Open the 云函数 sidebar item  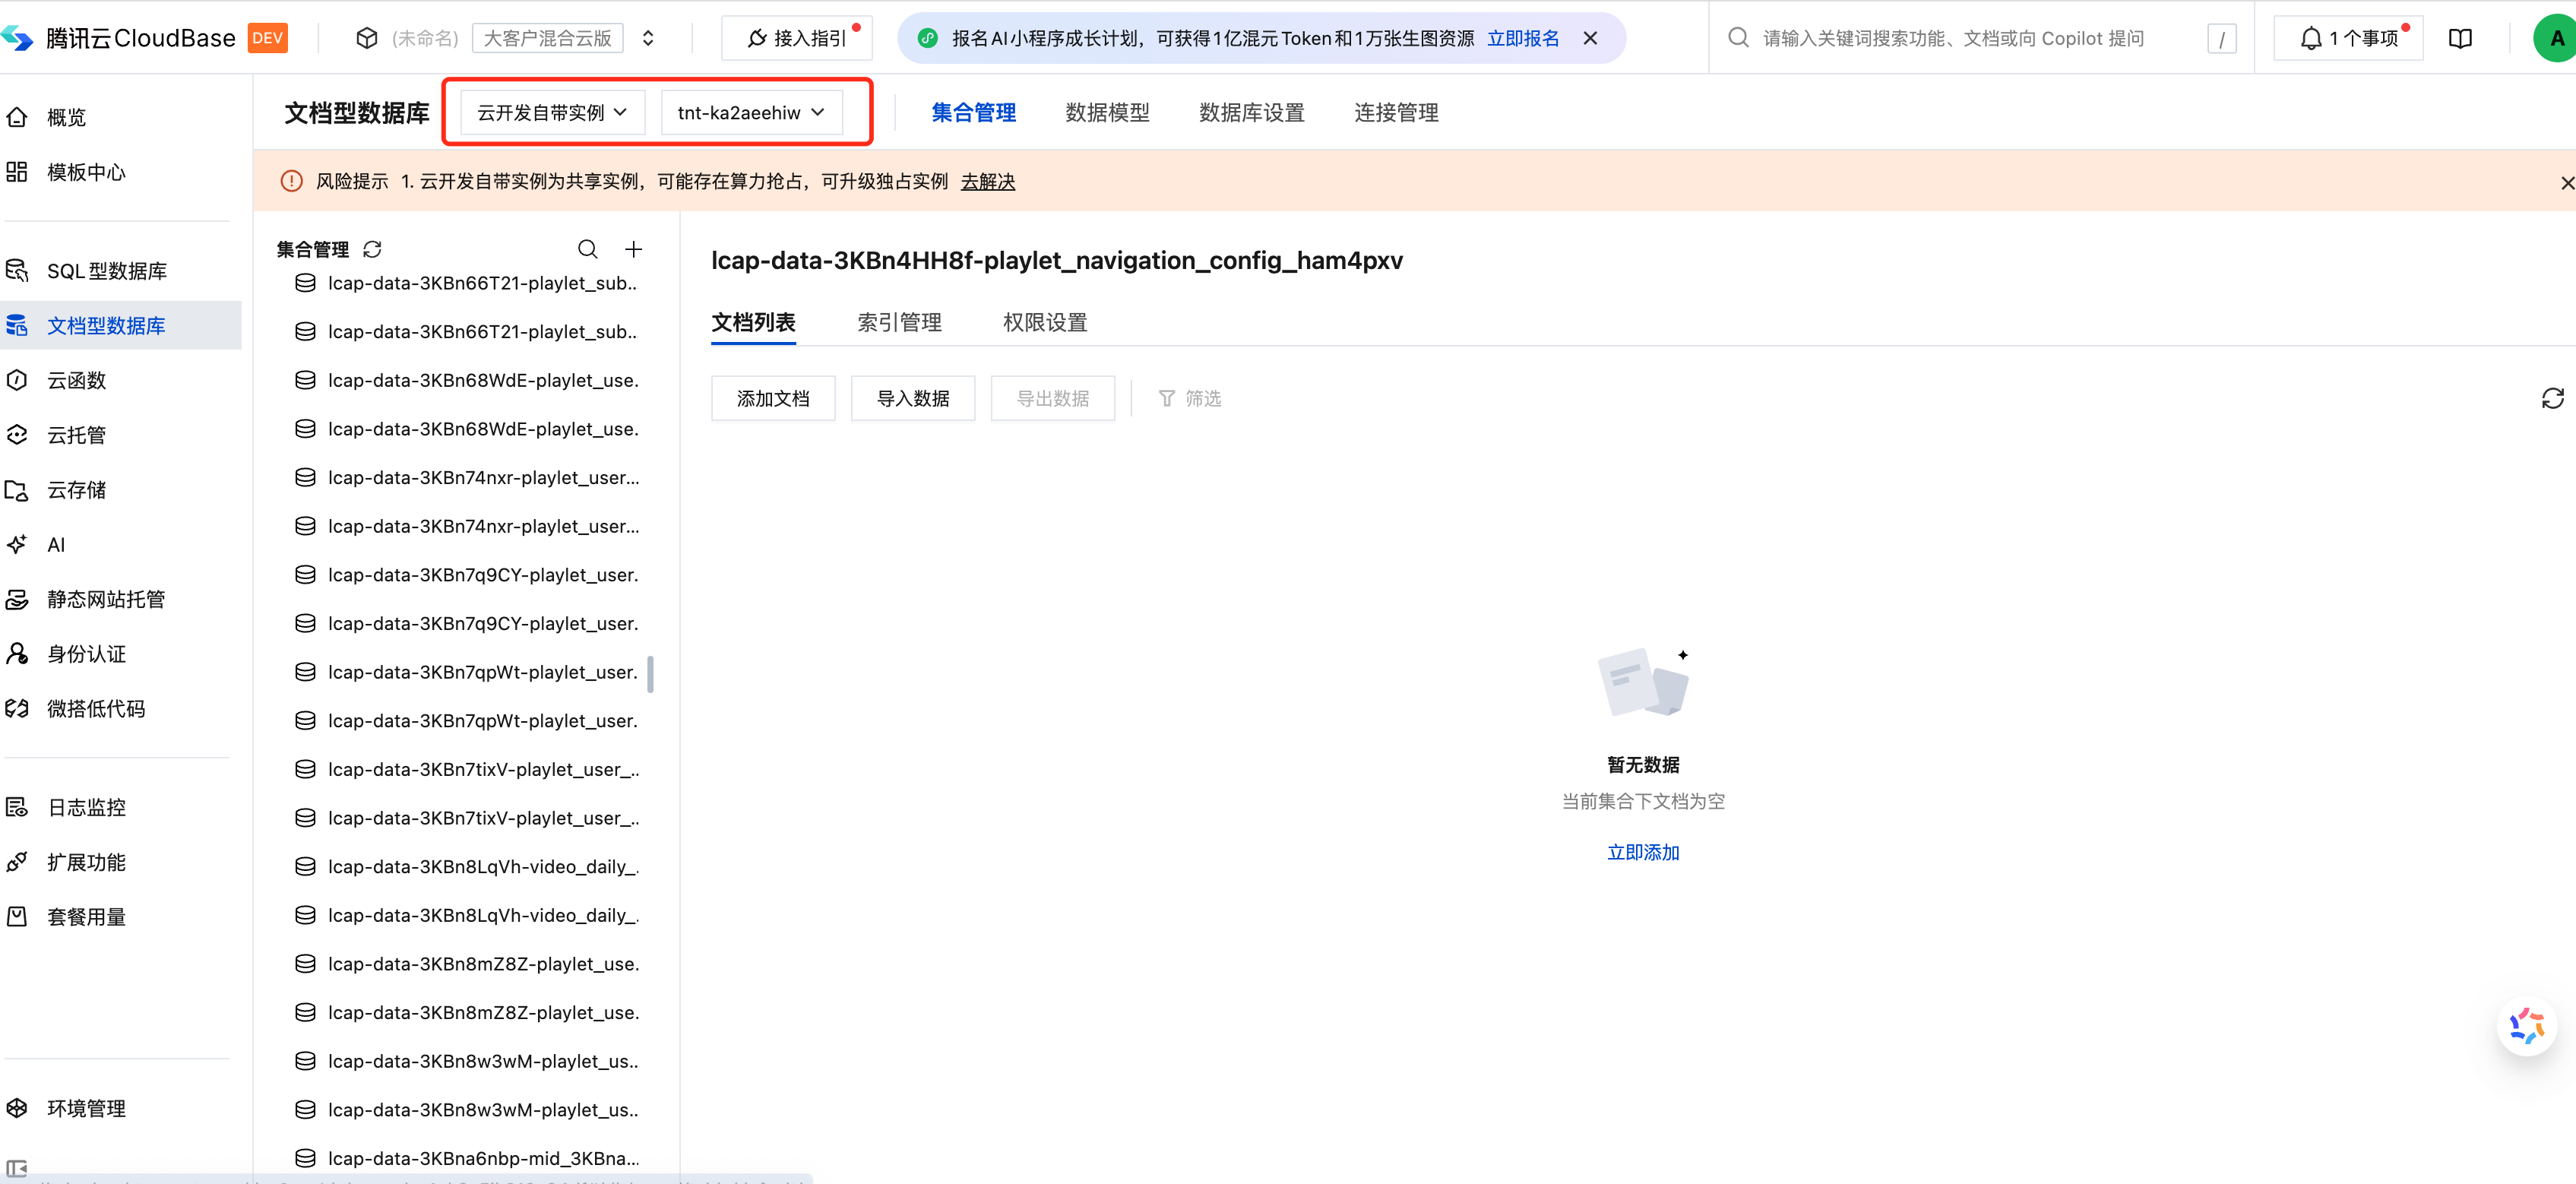point(76,380)
